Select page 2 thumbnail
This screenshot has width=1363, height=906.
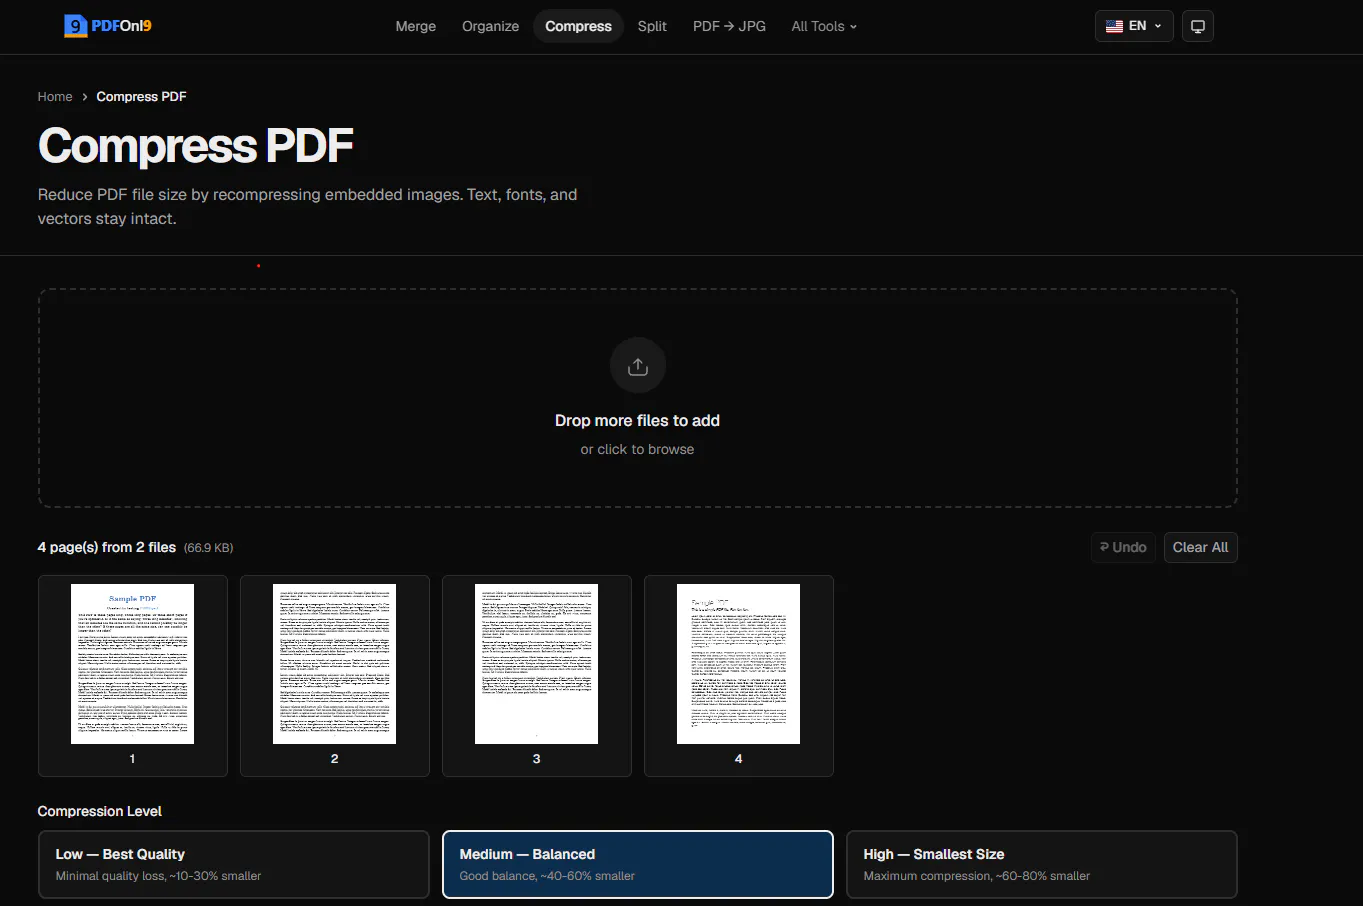coord(335,676)
